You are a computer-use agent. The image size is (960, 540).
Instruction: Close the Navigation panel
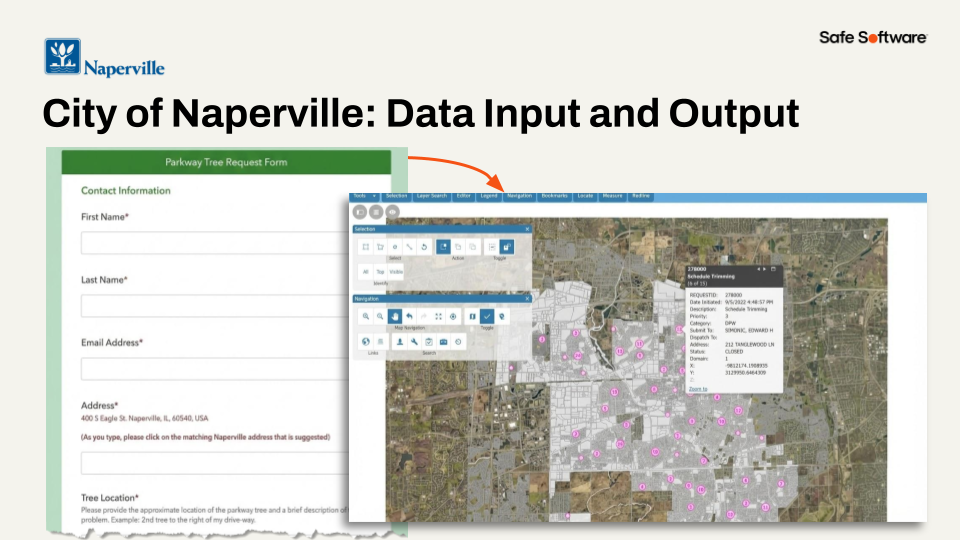[x=527, y=299]
